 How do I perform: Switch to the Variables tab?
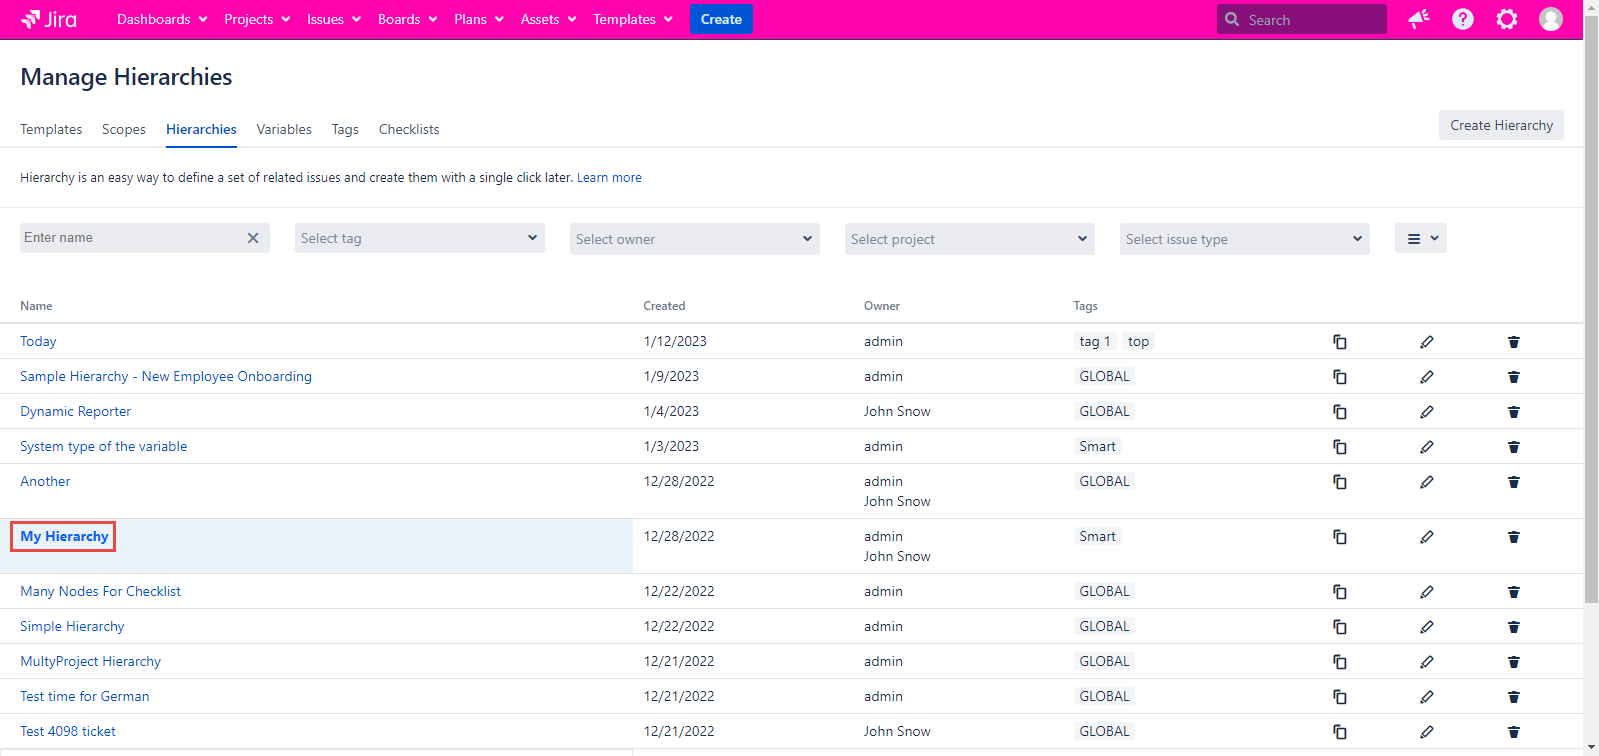pyautogui.click(x=284, y=129)
